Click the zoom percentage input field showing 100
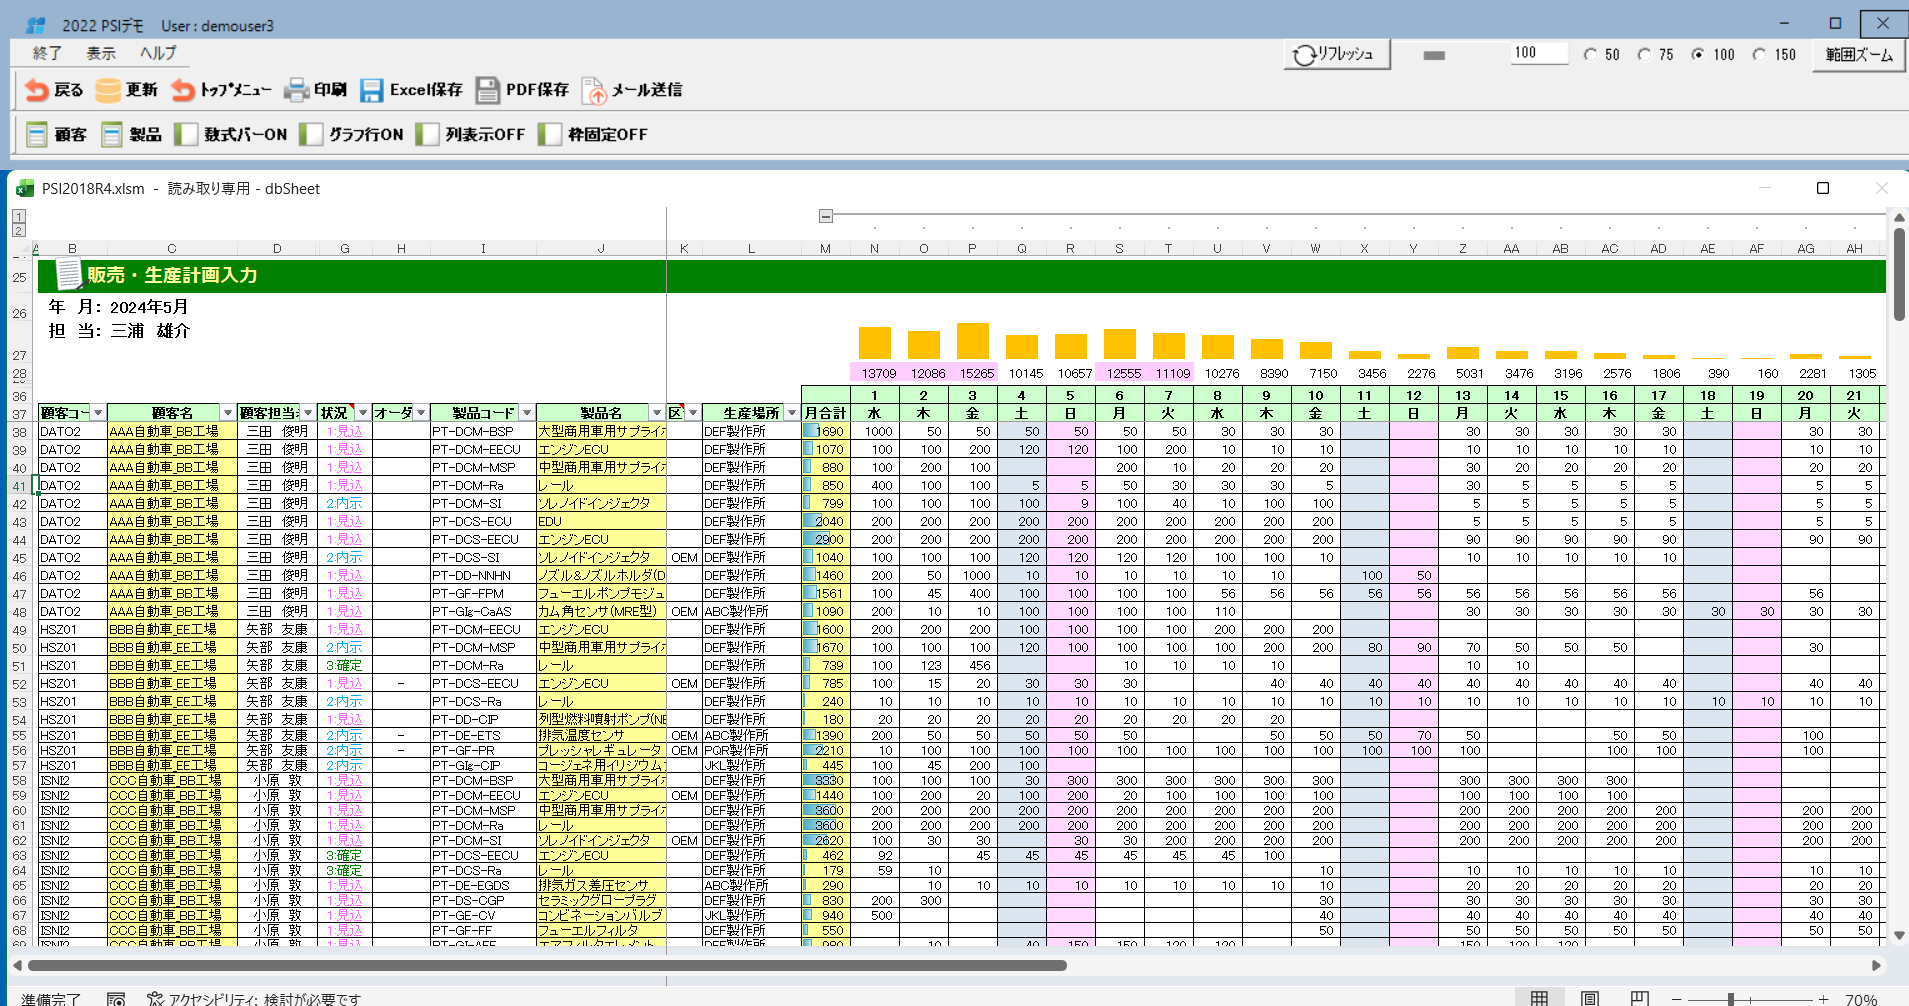This screenshot has width=1909, height=1006. (x=1538, y=53)
